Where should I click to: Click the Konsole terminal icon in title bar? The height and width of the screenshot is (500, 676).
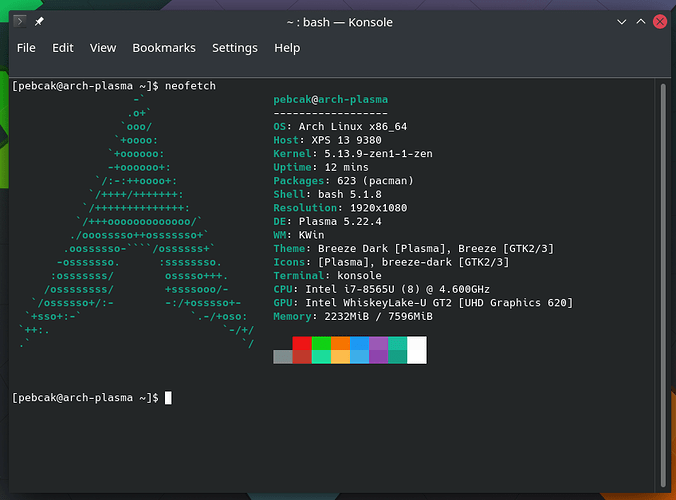click(x=19, y=21)
